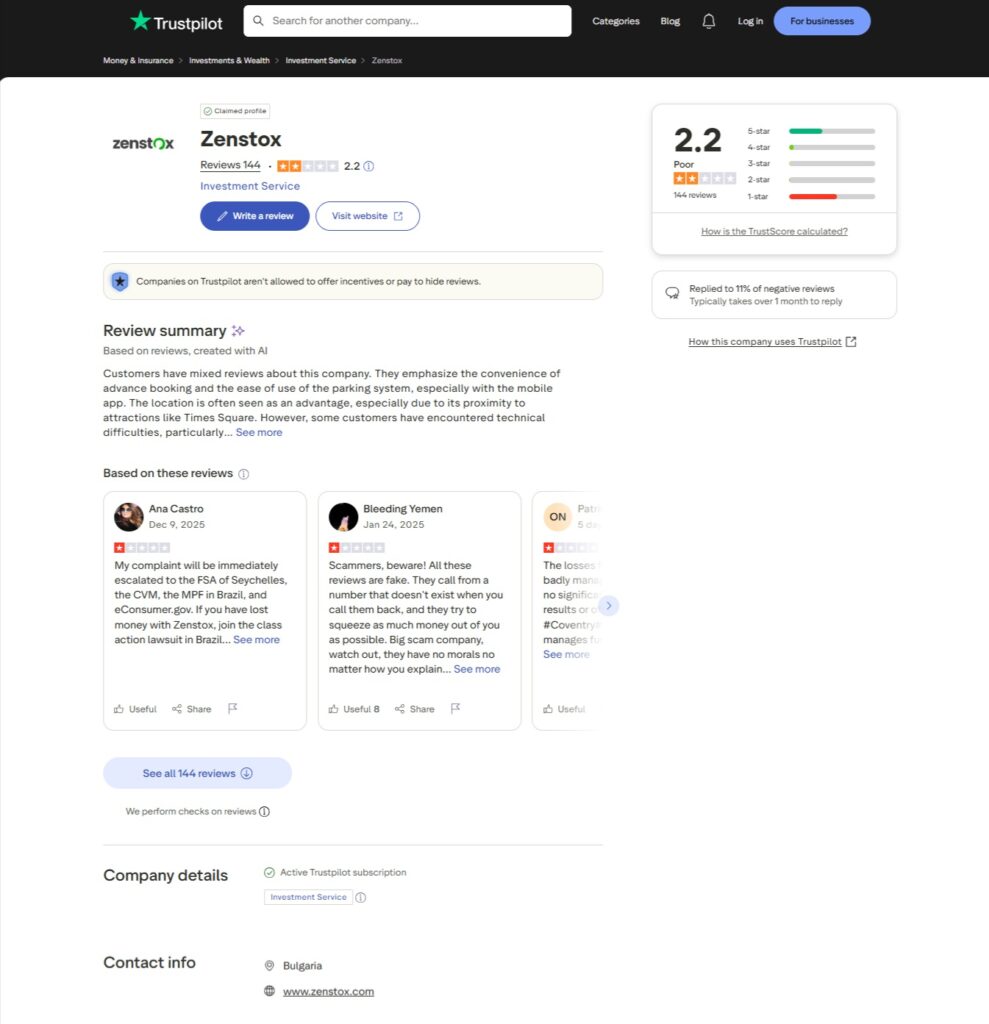Screen dimensions: 989x1024
Task: Click the speech bubble icon in the replies panel
Action: (x=674, y=293)
